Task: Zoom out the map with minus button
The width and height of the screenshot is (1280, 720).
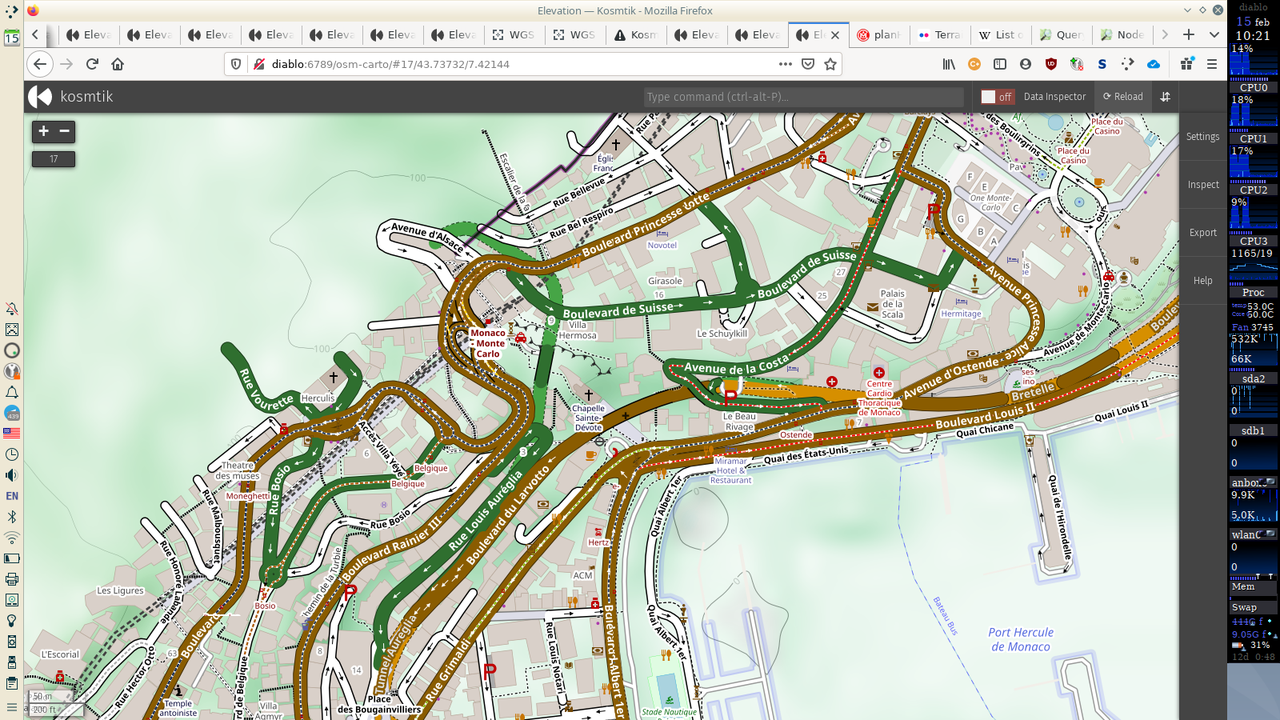Action: coord(65,131)
